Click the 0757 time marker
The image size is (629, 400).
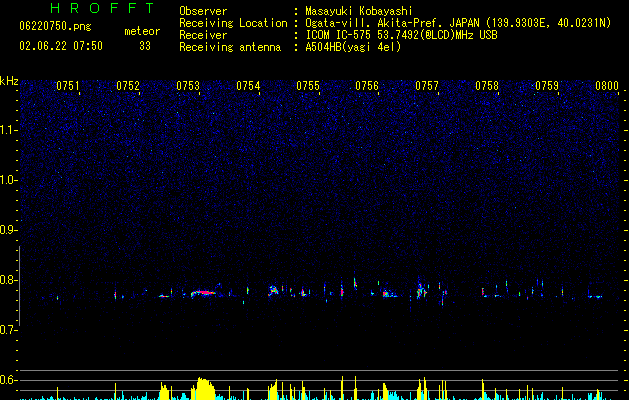coord(427,86)
